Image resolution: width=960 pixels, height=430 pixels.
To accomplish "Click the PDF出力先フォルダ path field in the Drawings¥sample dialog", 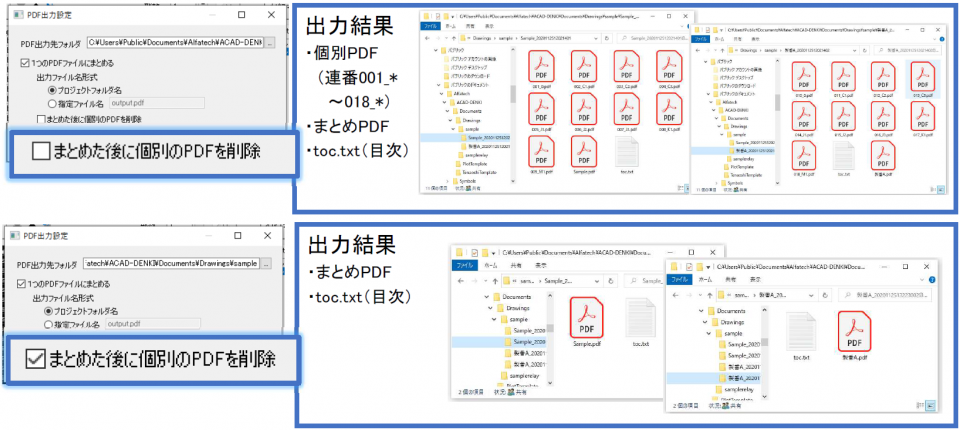I will (173, 264).
